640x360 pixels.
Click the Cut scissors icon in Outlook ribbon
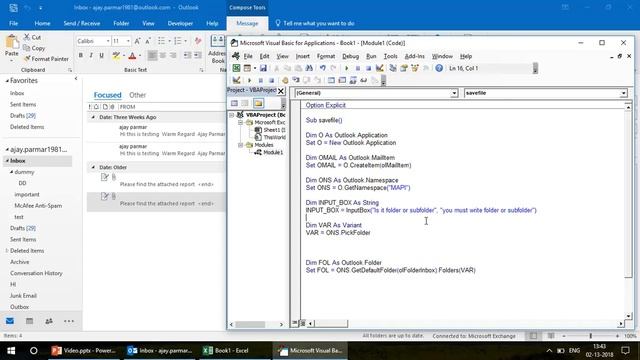[27, 37]
